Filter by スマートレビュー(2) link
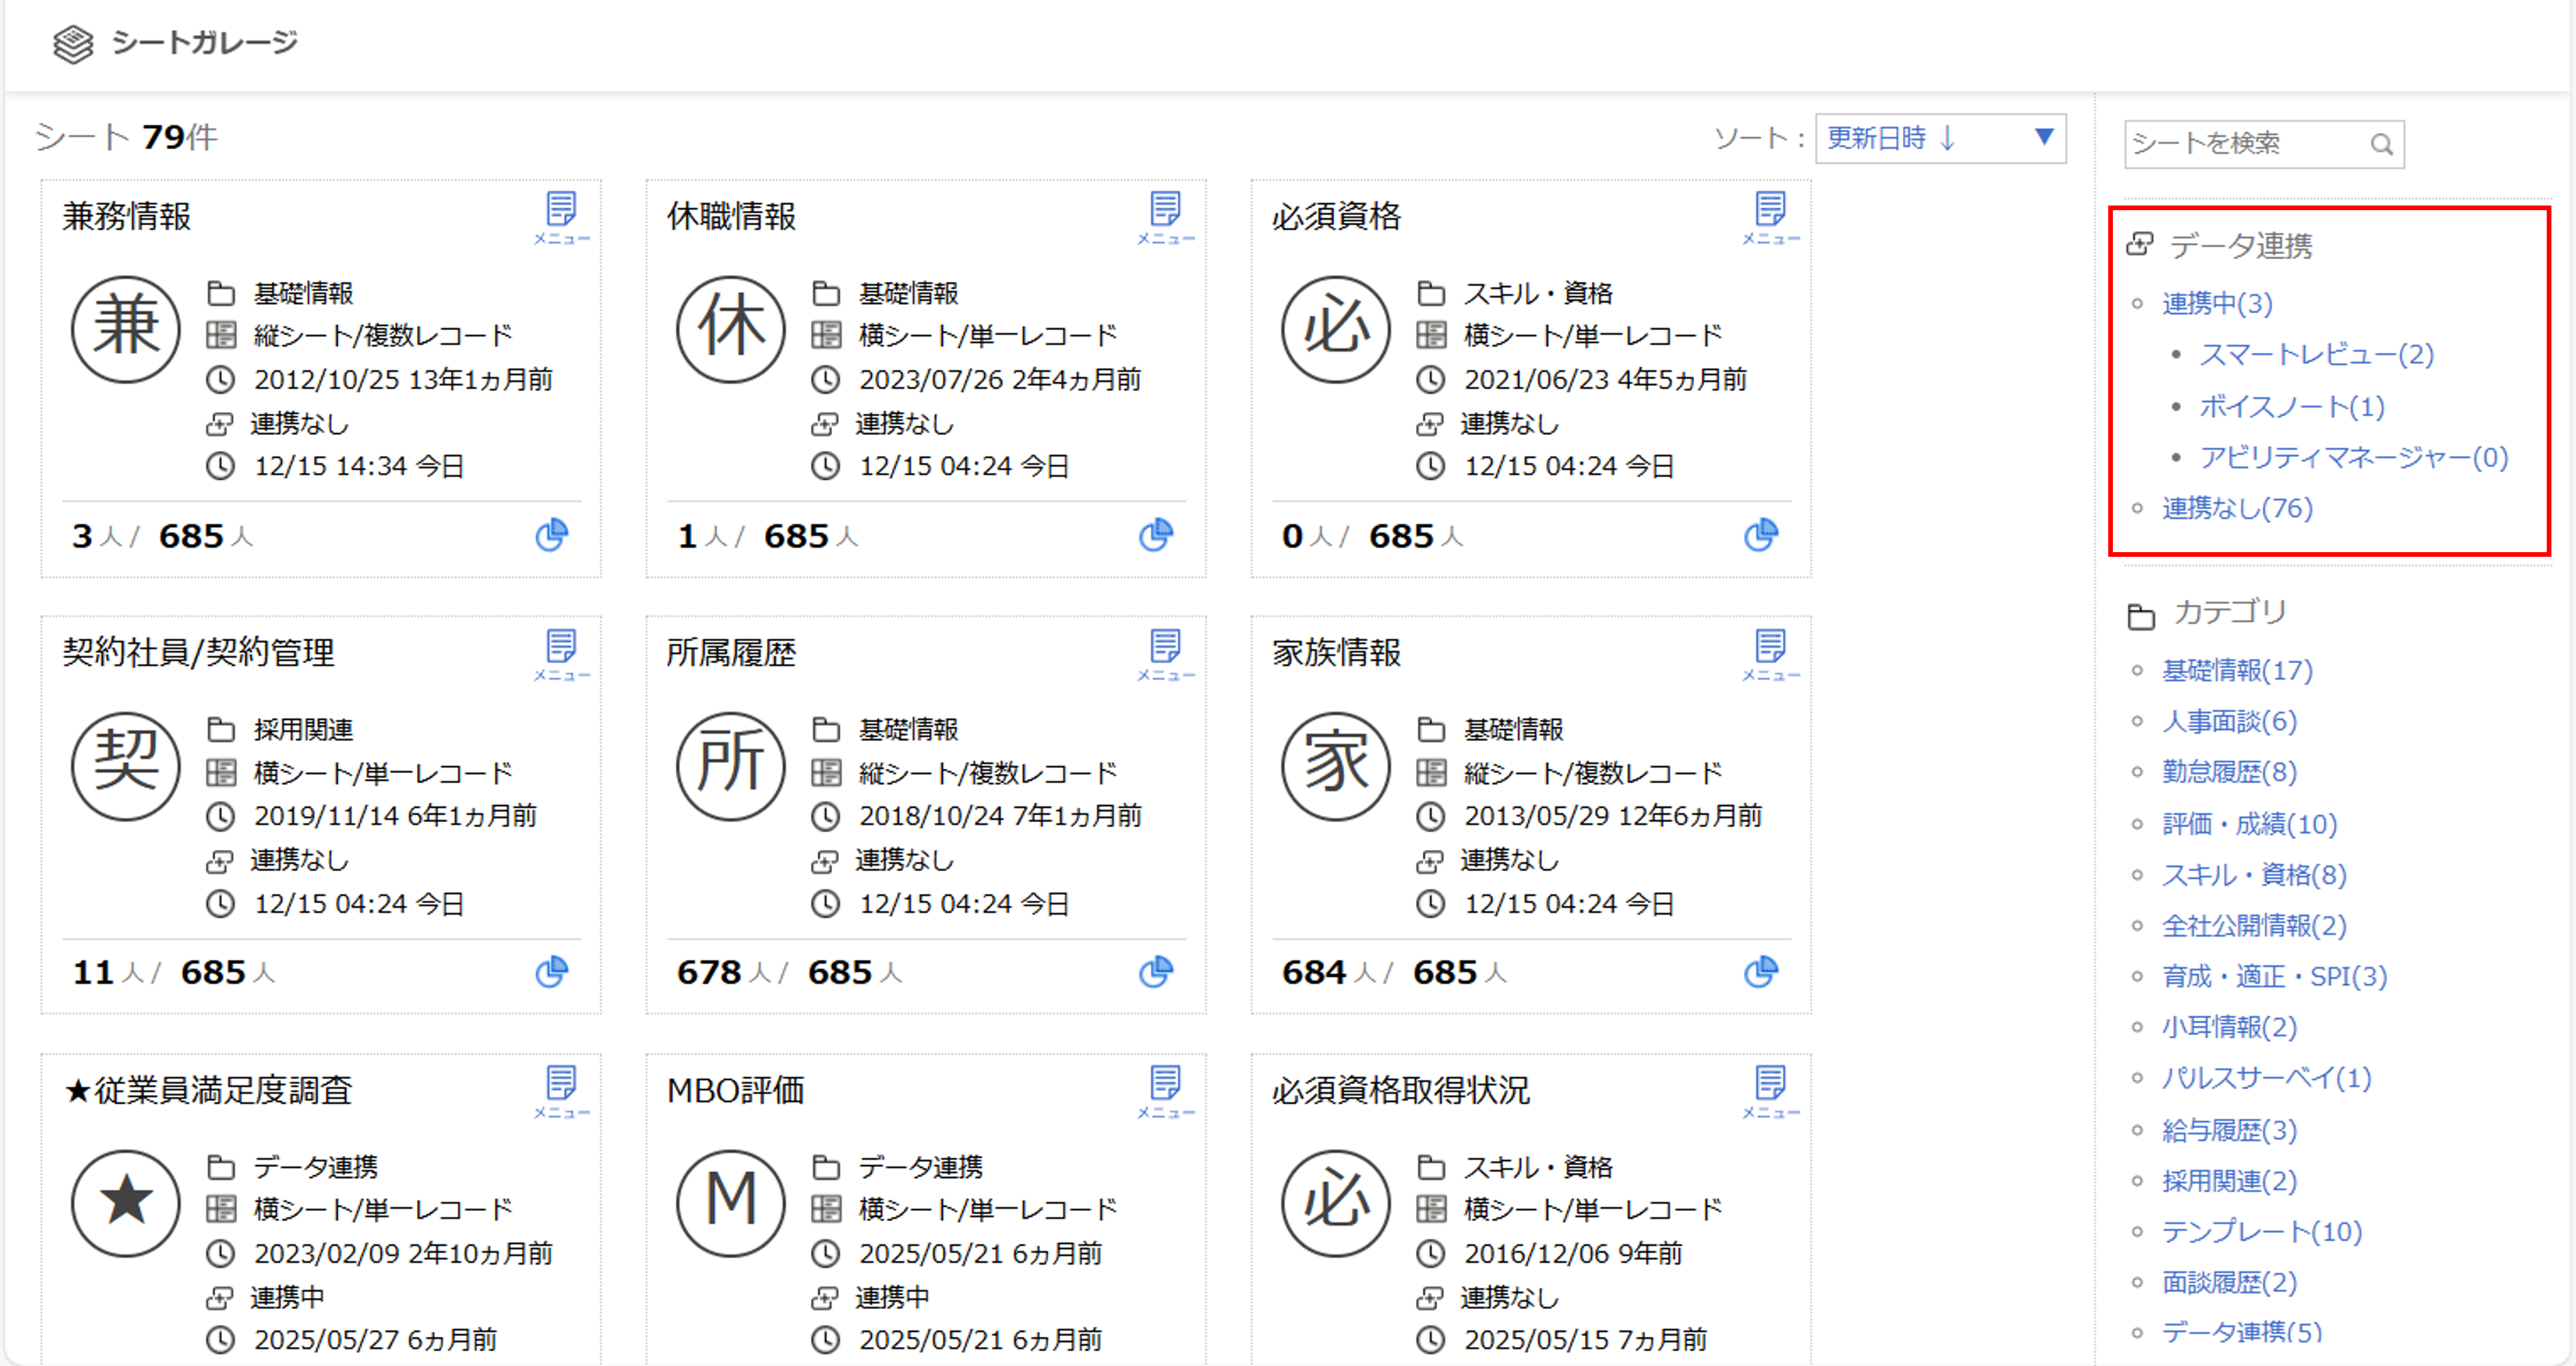This screenshot has height=1366, width=2576. (2316, 354)
